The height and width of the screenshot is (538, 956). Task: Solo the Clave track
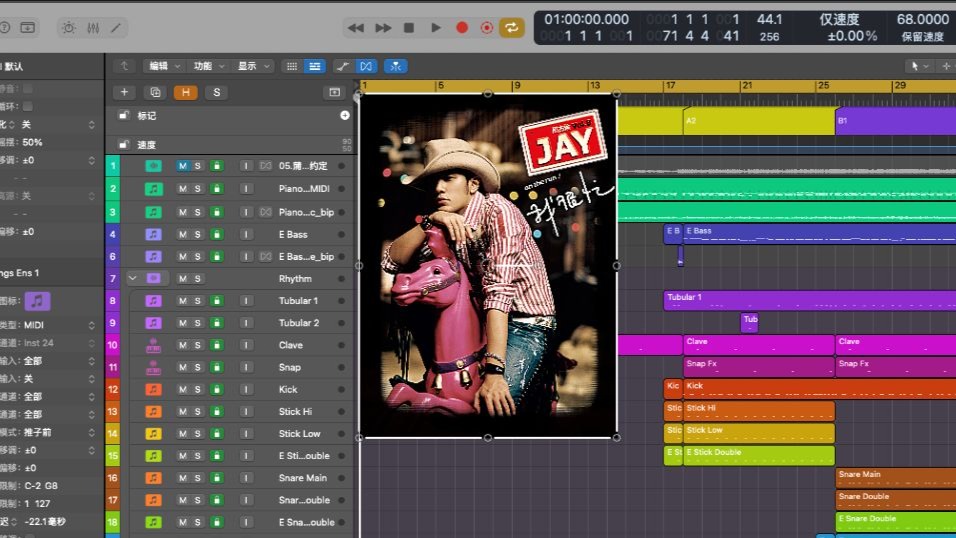[x=198, y=345]
